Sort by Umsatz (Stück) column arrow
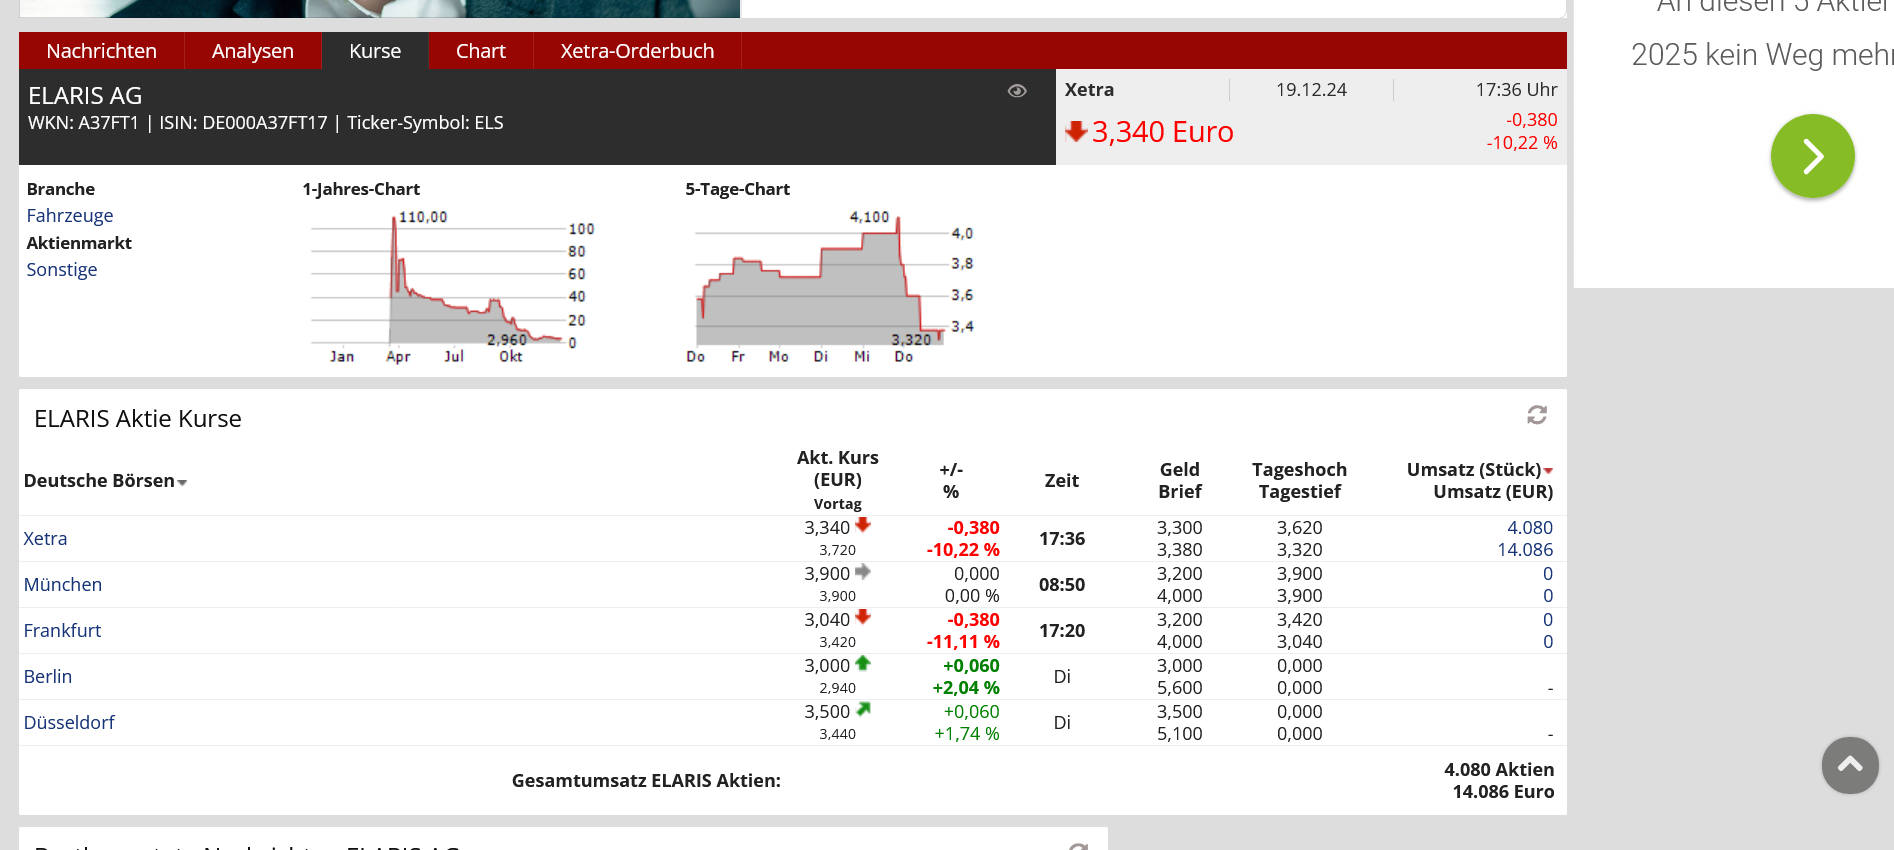This screenshot has height=850, width=1894. pyautogui.click(x=1548, y=470)
